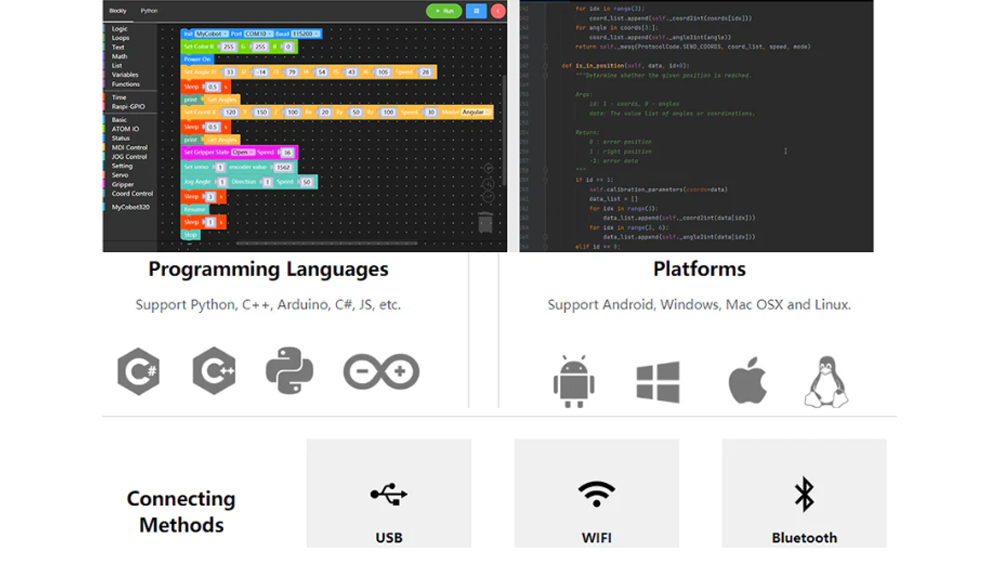The width and height of the screenshot is (1000, 564).
Task: Select the MyCobot320 toolbox category
Action: tap(130, 207)
